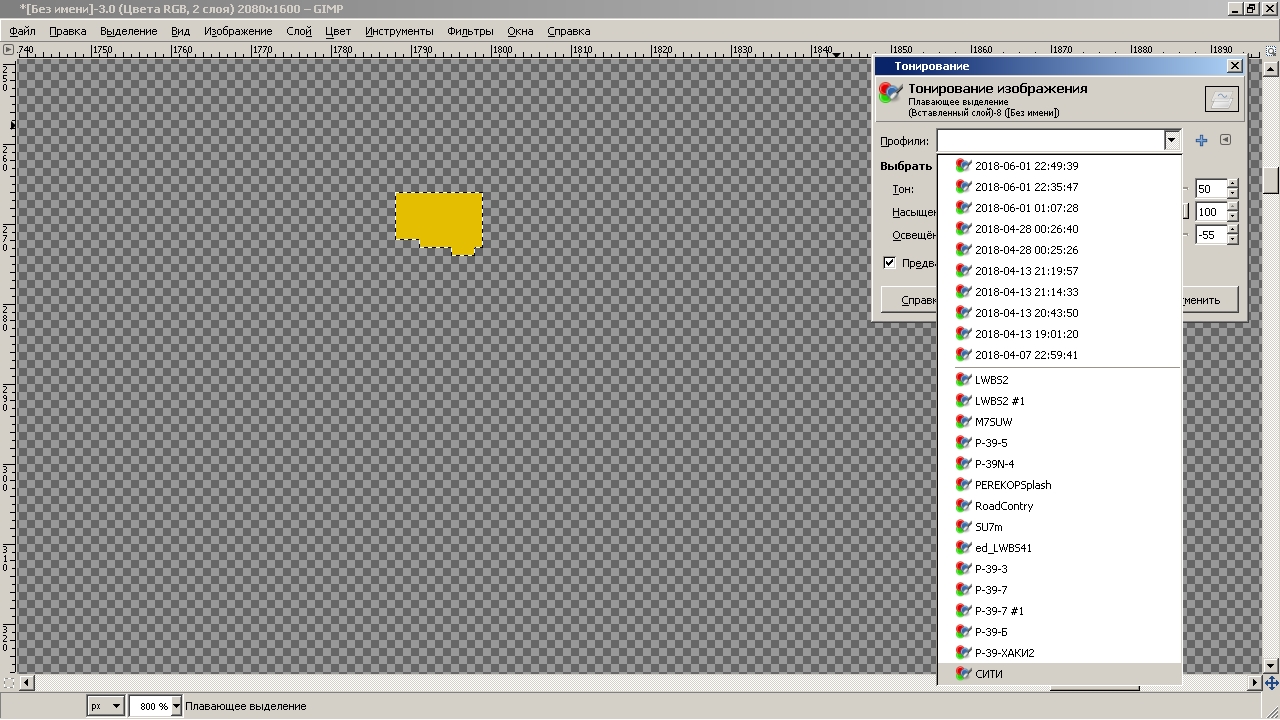This screenshot has width=1280, height=720.
Task: Open the Фильтры menu
Action: [x=470, y=31]
